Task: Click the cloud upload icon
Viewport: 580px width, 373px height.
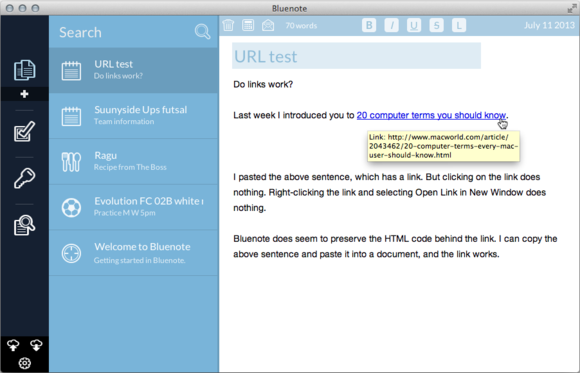Action: (x=13, y=346)
